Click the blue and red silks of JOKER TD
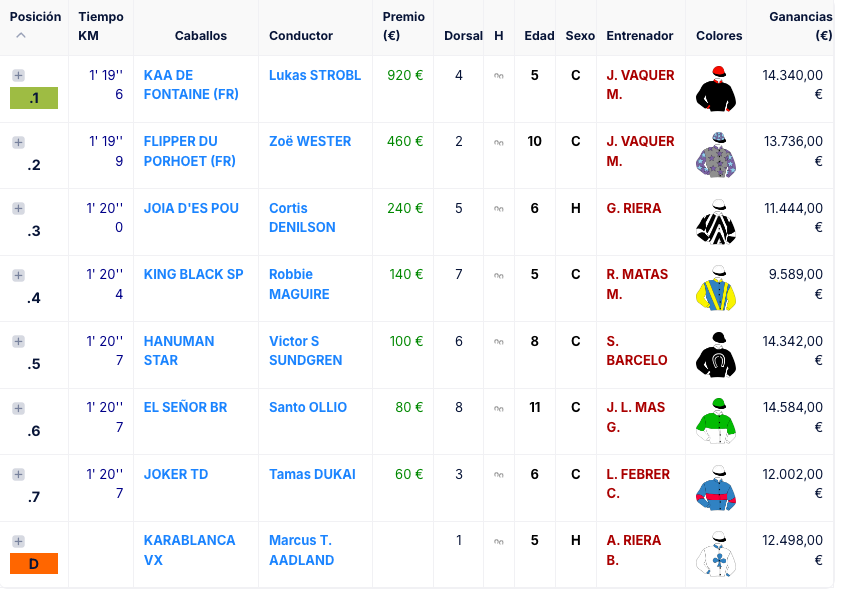This screenshot has height=599, width=859. pyautogui.click(x=715, y=487)
